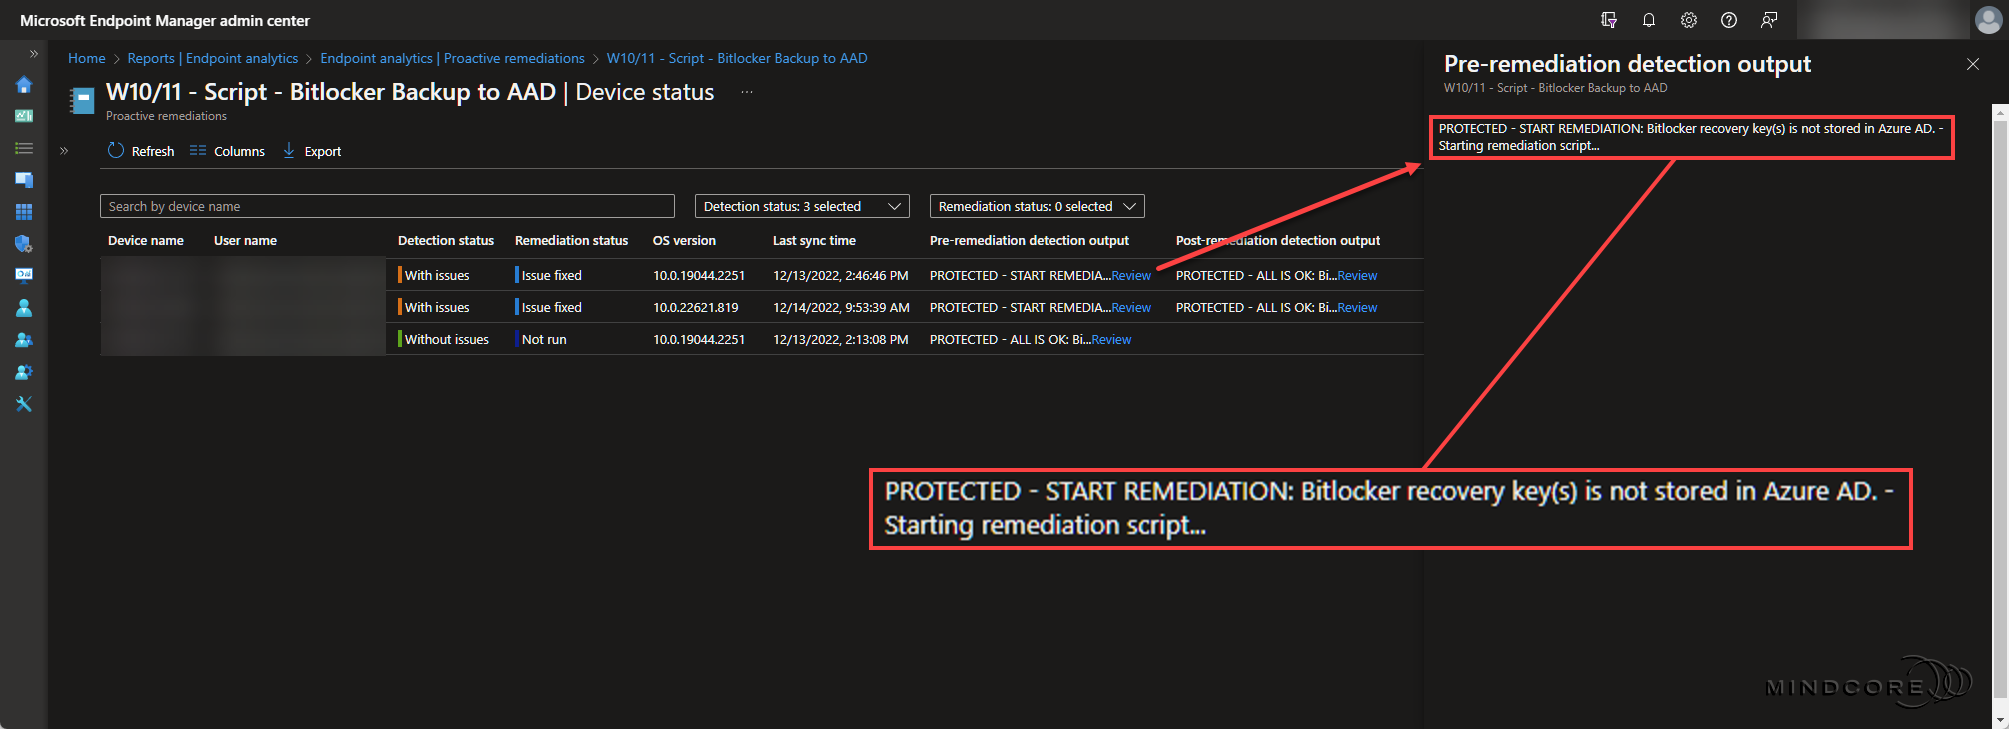Go to Home breadcrumb link
Image resolution: width=2009 pixels, height=729 pixels.
tap(86, 58)
